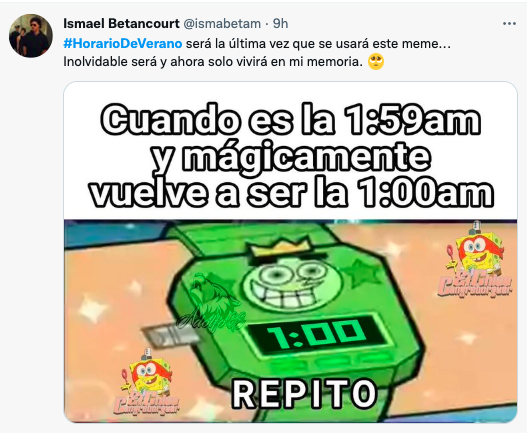Open the @ismabetam handle link
The height and width of the screenshot is (433, 527).
(x=222, y=24)
